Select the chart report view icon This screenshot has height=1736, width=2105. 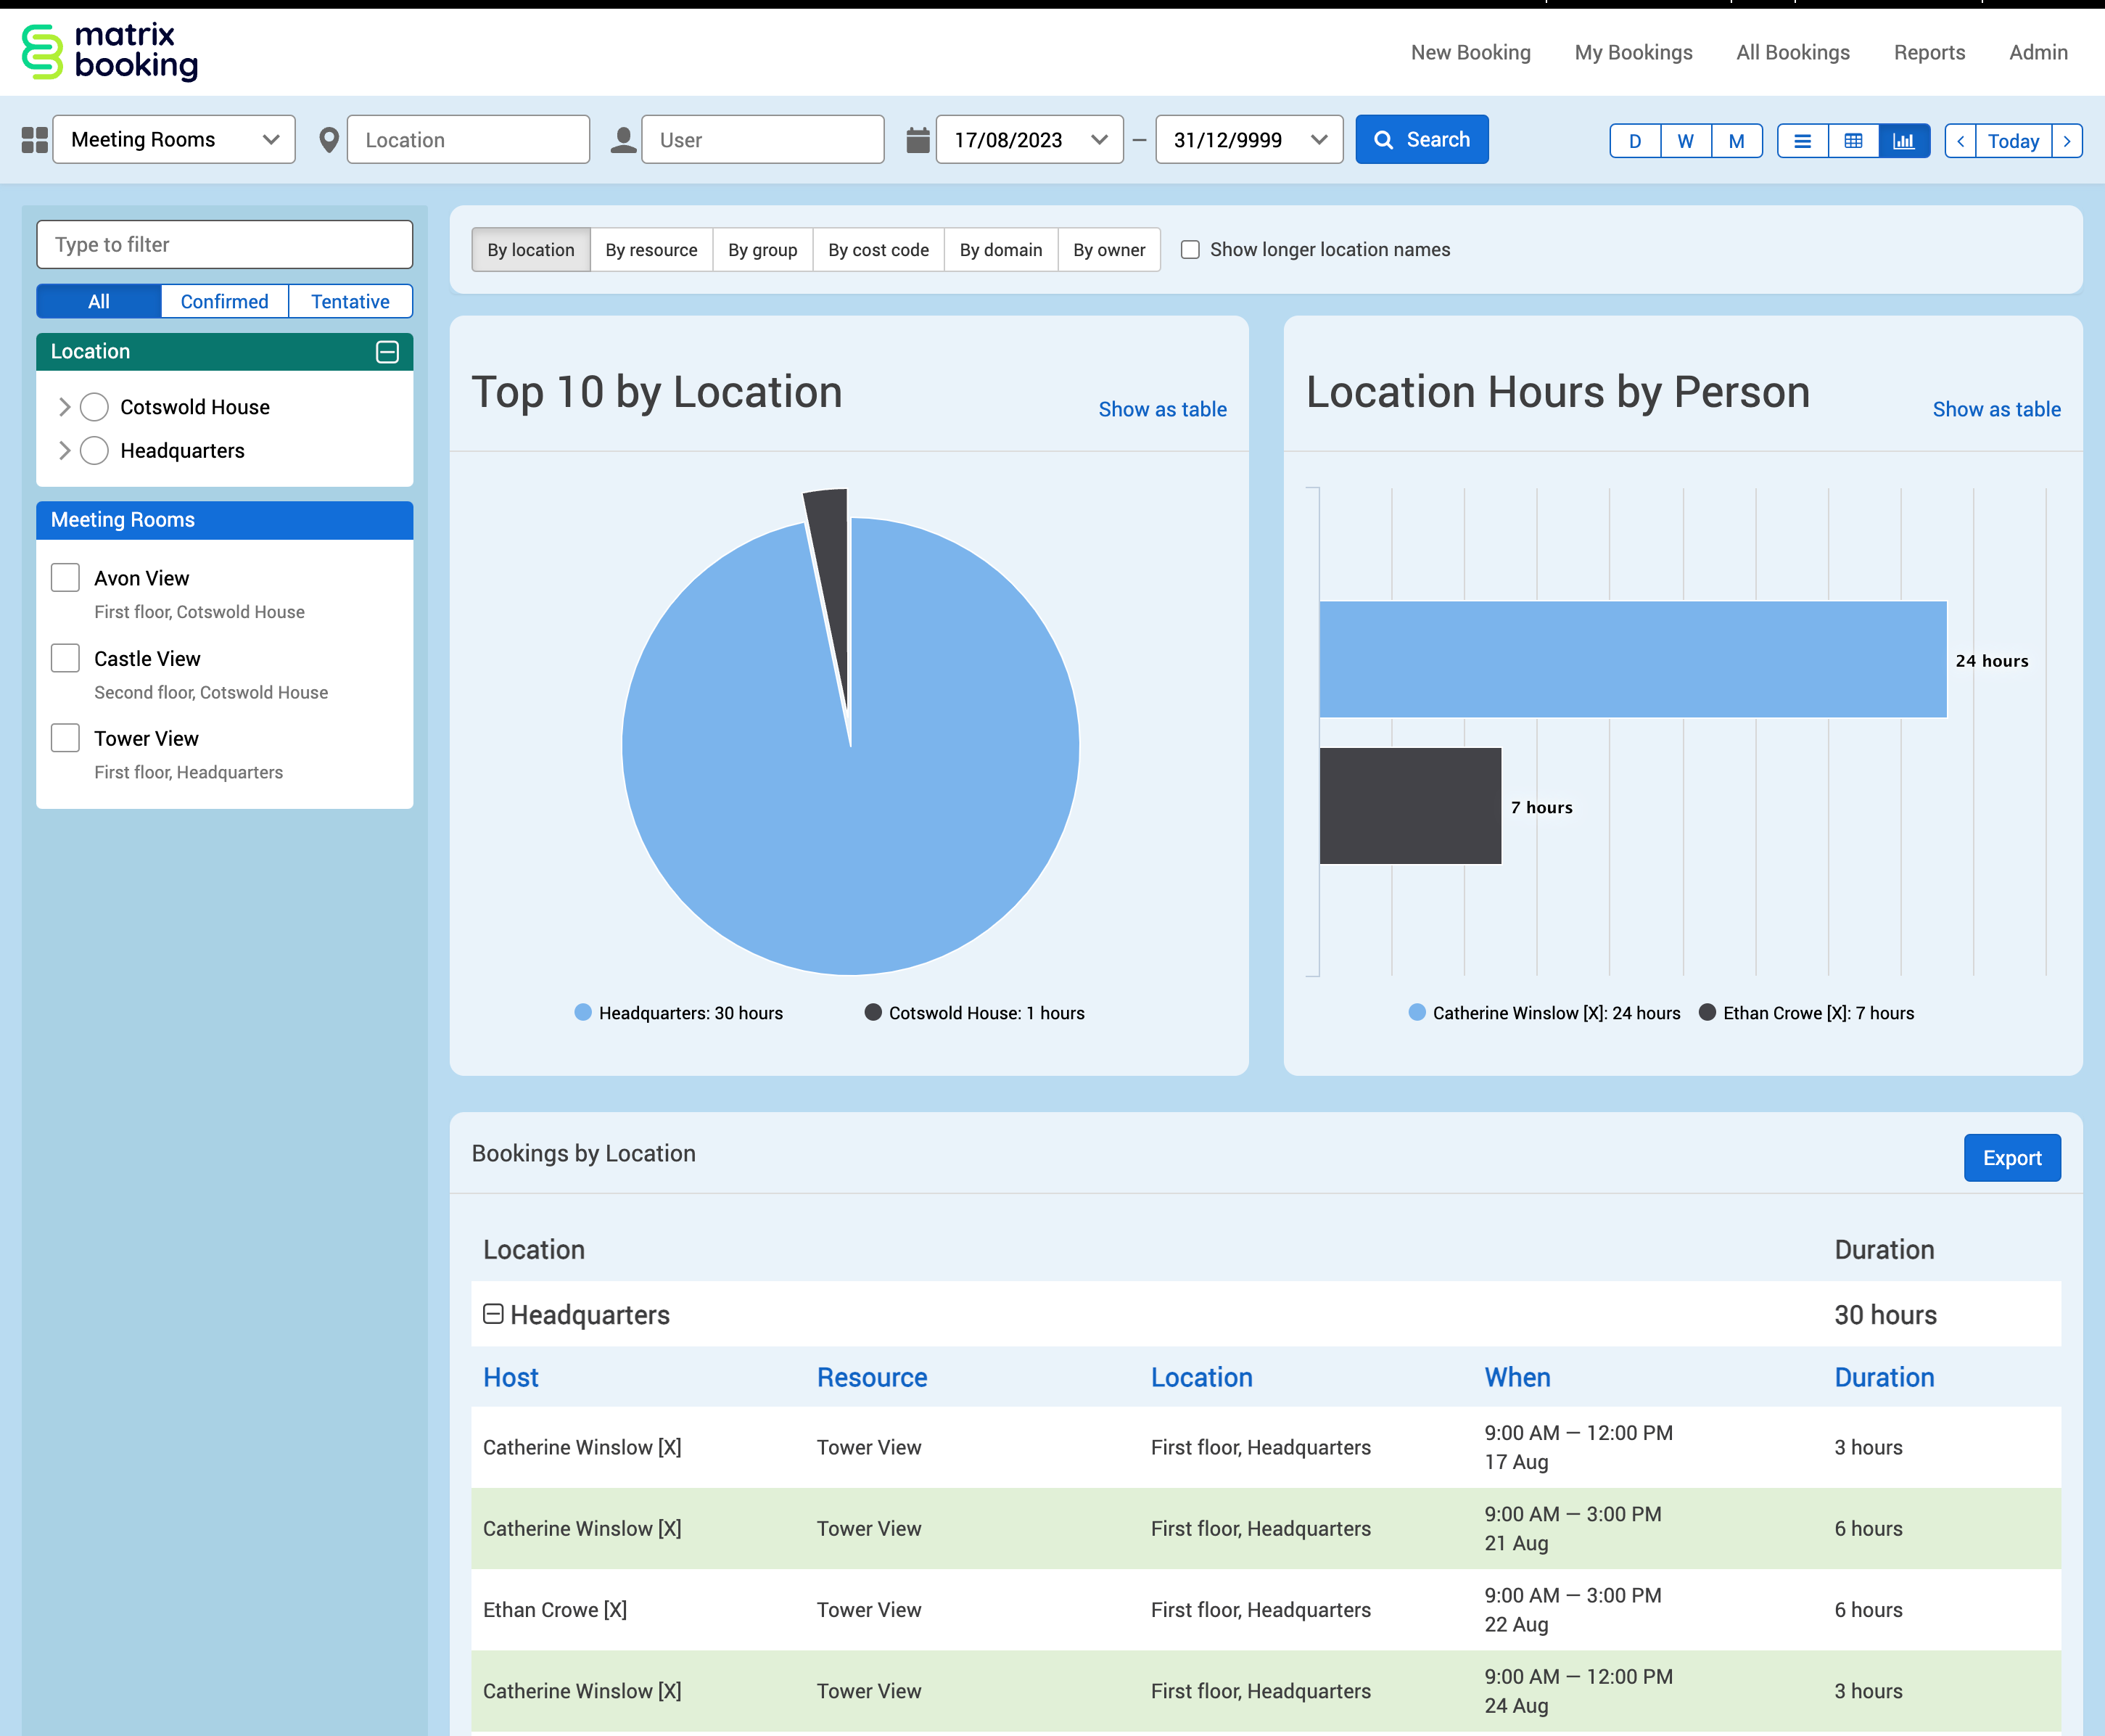point(1904,141)
